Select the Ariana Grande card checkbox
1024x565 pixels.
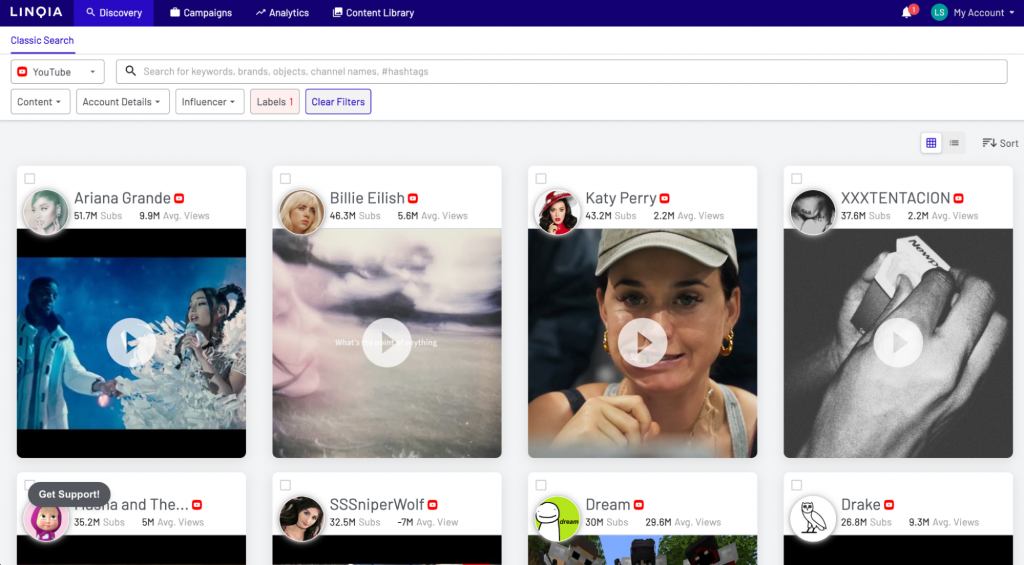click(29, 178)
